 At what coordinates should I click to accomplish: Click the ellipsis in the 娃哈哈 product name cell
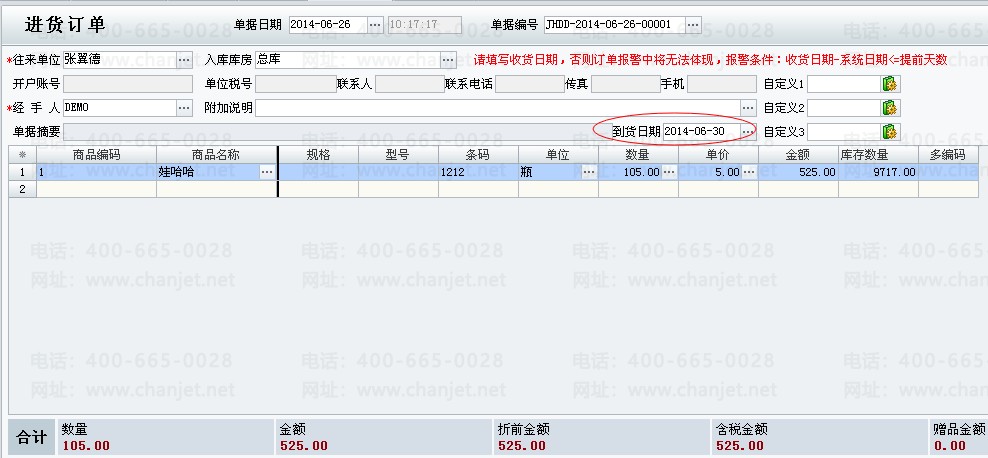[267, 172]
